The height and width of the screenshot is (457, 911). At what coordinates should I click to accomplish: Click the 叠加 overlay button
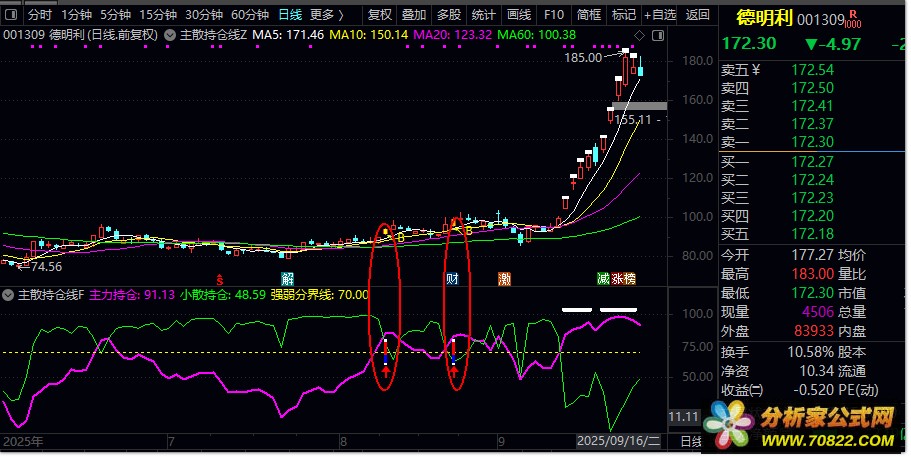point(414,15)
